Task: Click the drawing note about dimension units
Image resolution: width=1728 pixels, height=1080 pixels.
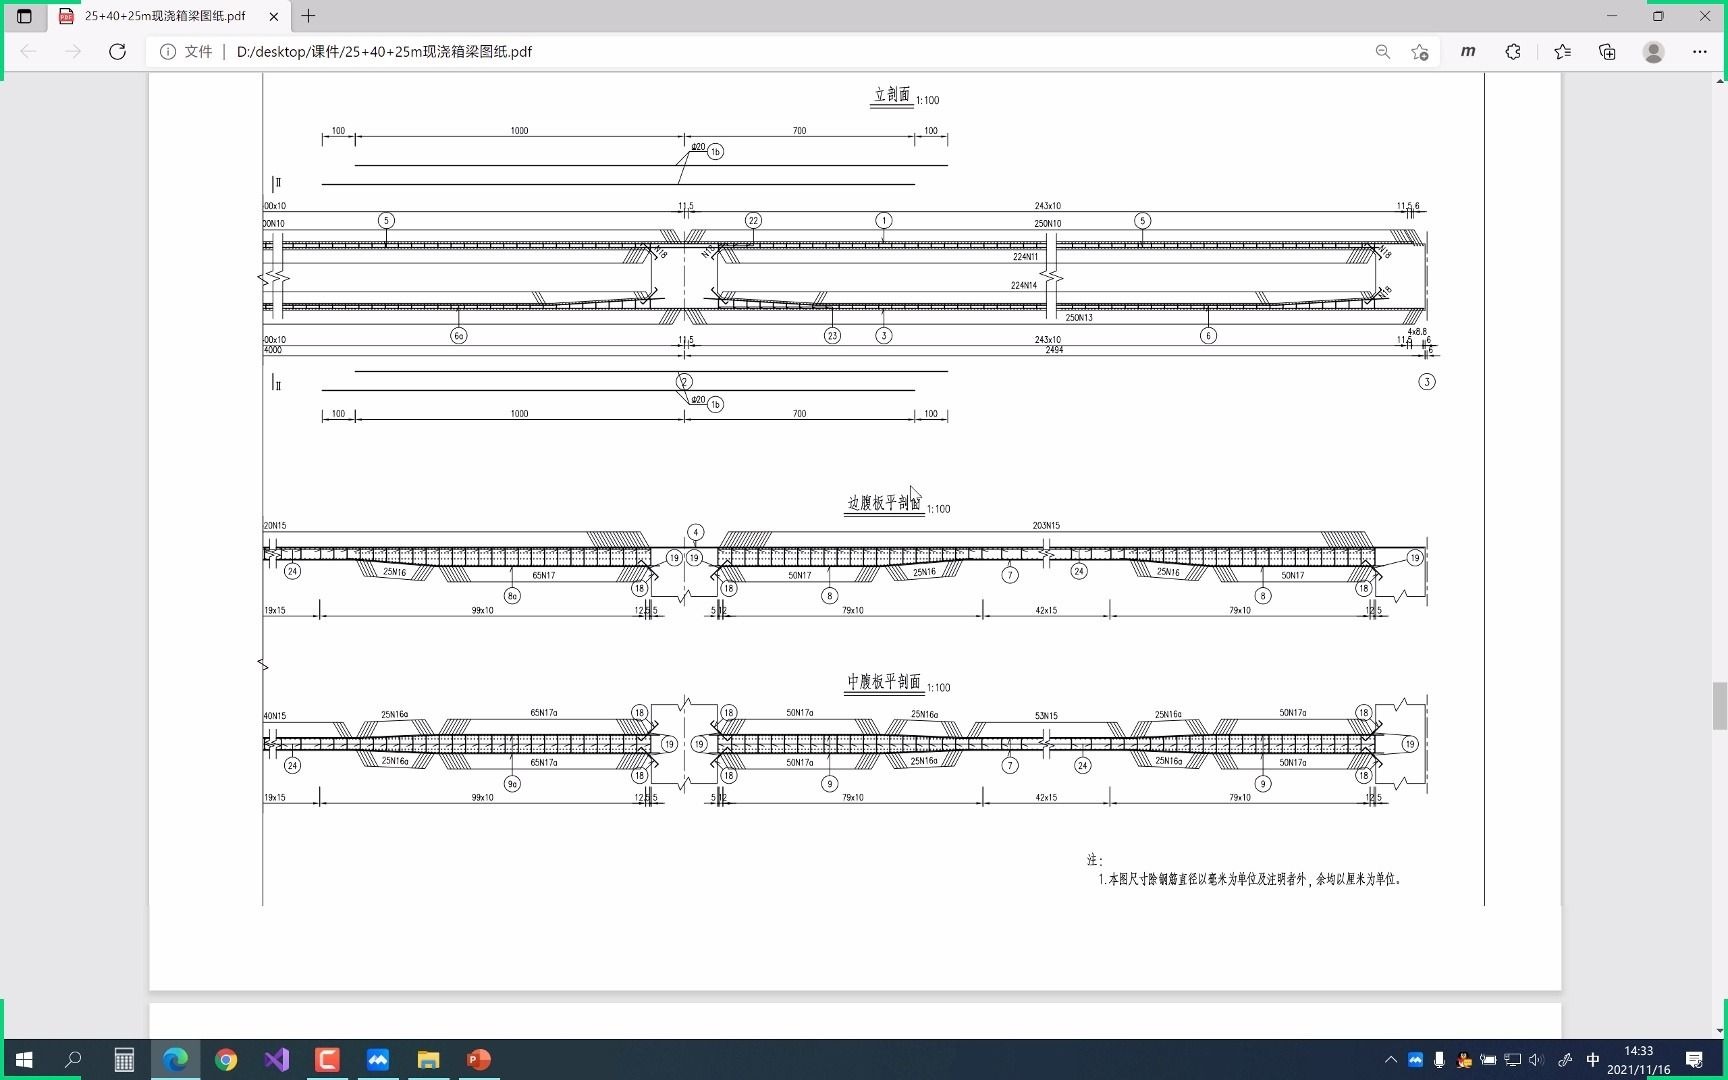Action: (x=1250, y=879)
